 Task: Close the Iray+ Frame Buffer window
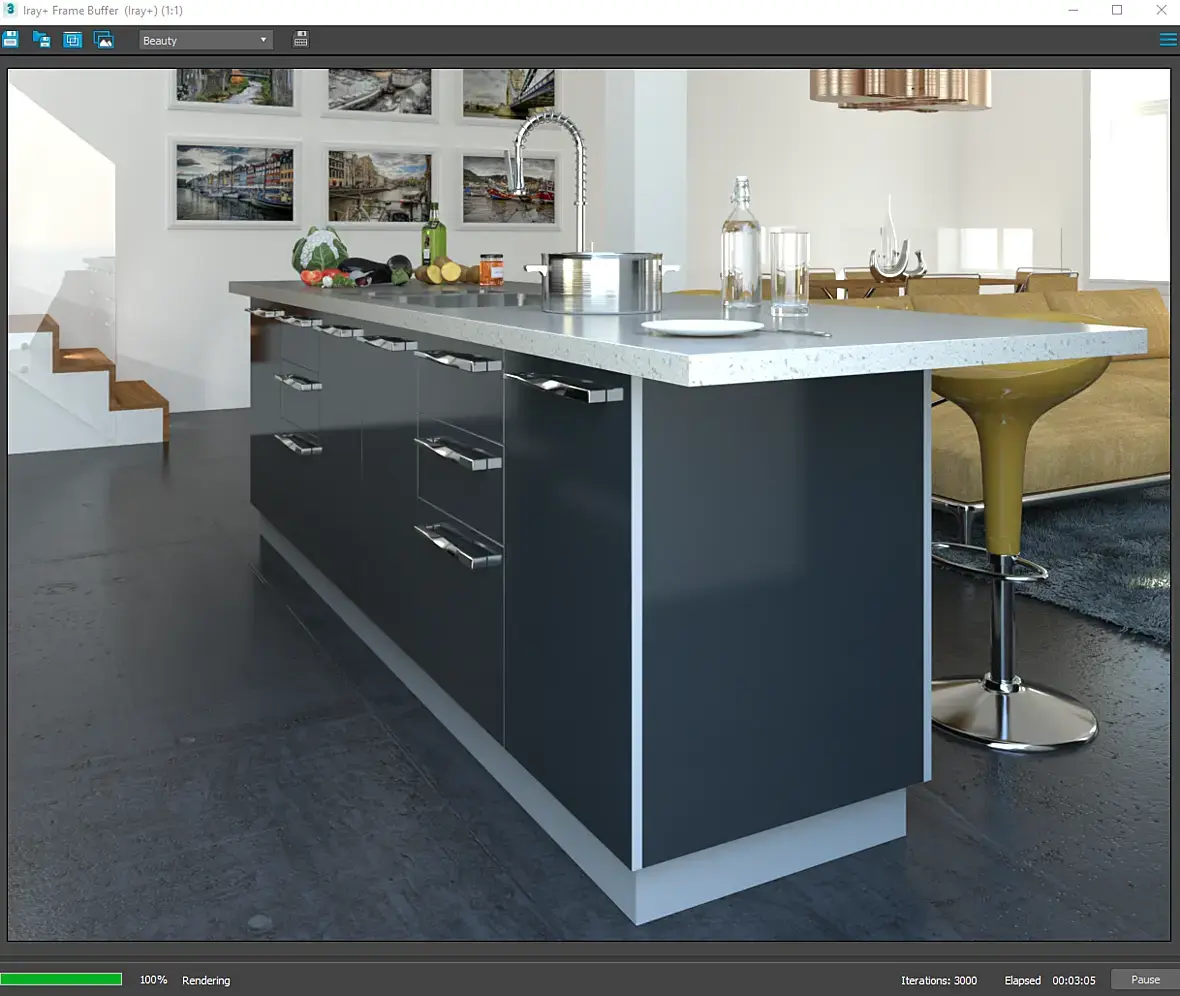click(1161, 10)
